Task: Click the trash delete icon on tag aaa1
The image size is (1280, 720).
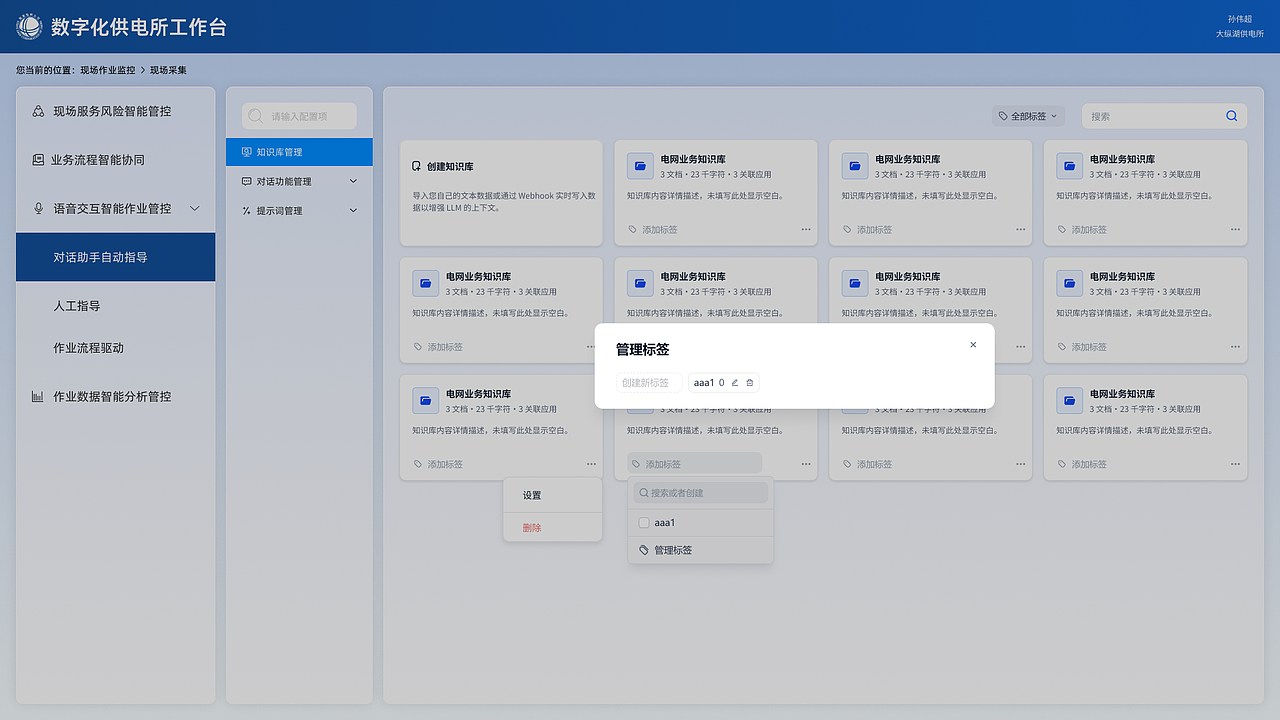Action: (x=750, y=383)
